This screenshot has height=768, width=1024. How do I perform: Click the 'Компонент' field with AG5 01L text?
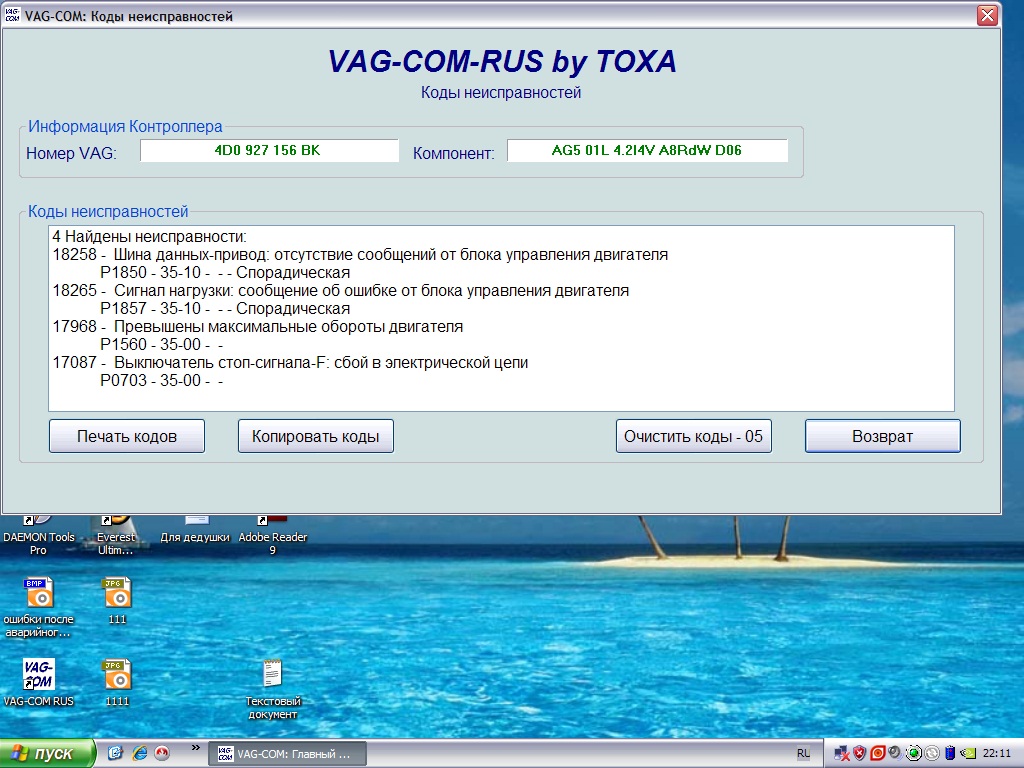click(x=647, y=151)
